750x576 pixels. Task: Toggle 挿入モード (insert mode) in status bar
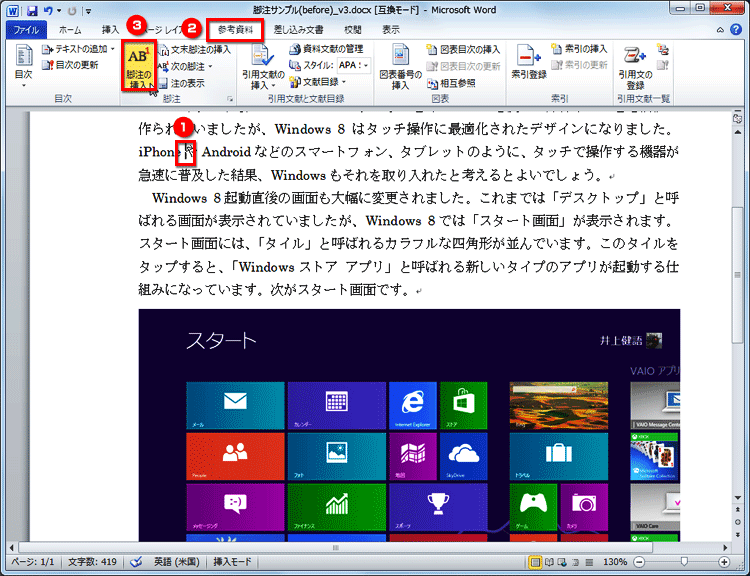point(232,562)
